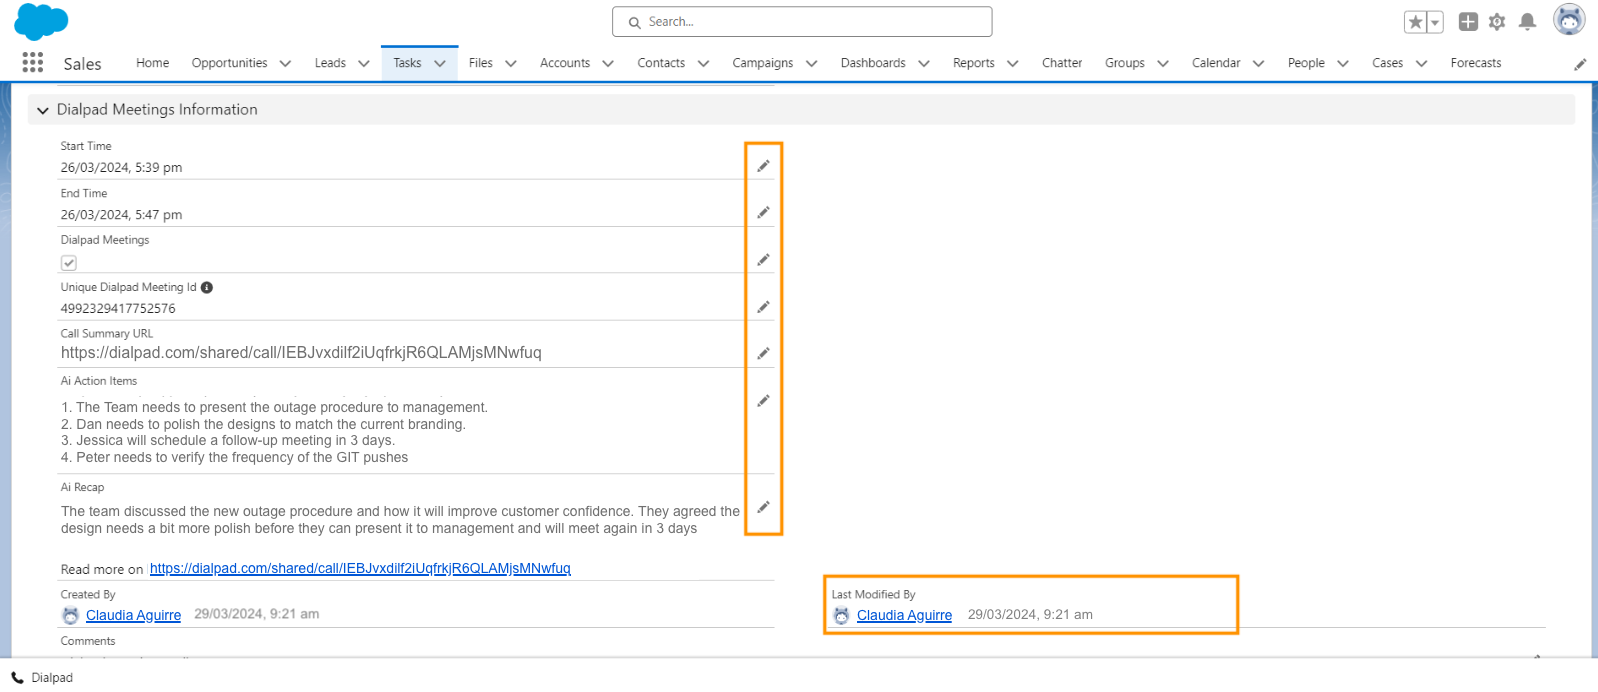Expand the Files menu chevron
Viewport: 1598px width, 692px height.
511,63
